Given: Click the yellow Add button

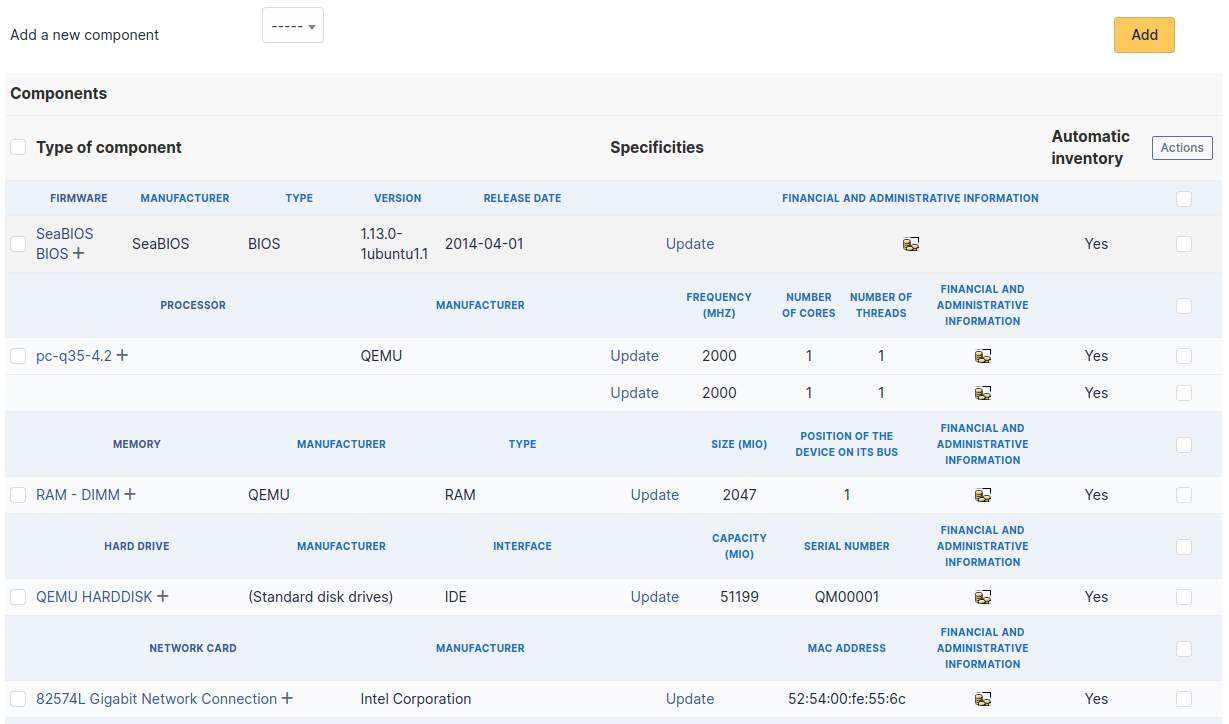Looking at the screenshot, I should (1144, 35).
